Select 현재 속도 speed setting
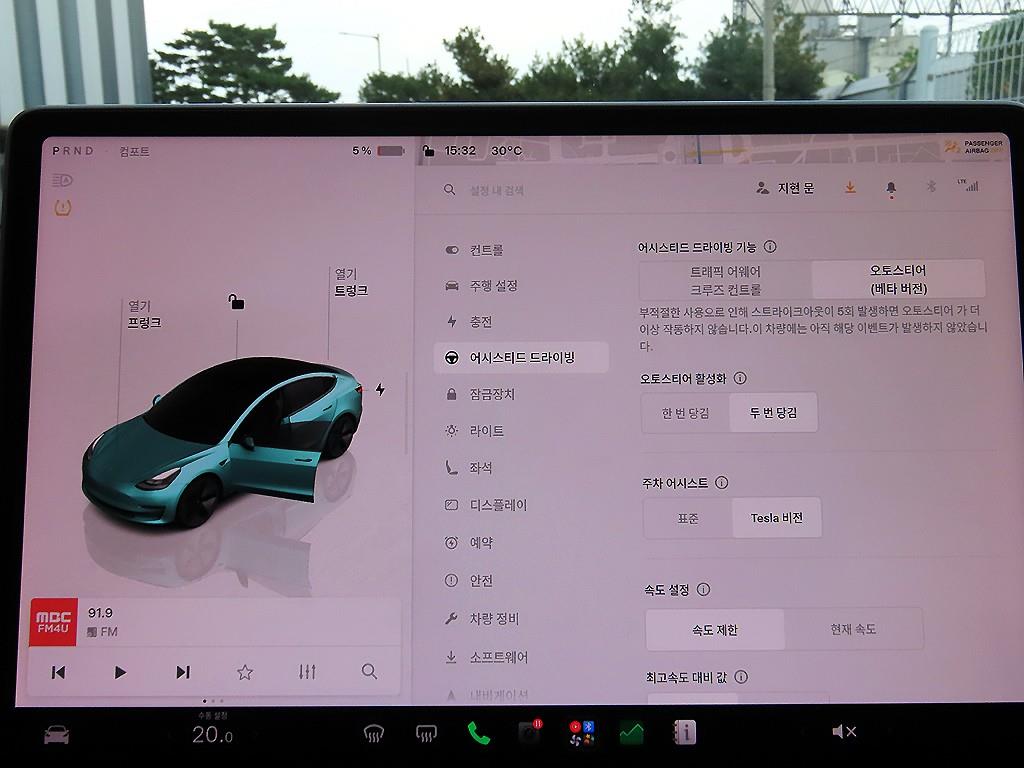 click(854, 629)
